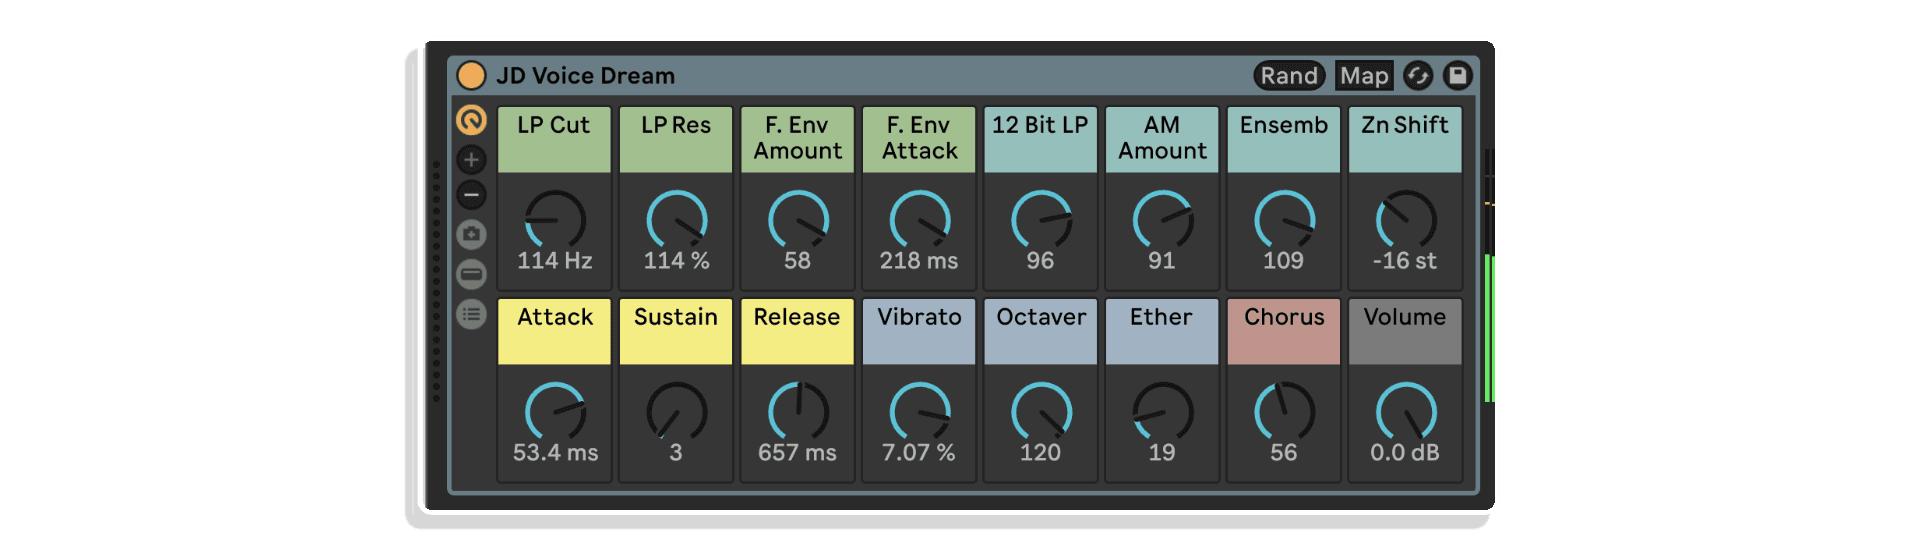This screenshot has width=1920, height=551.
Task: Click the 114 Hz cutoff value
Action: (555, 261)
